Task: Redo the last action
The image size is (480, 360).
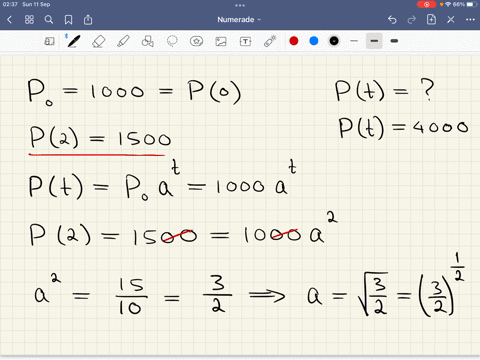Action: pyautogui.click(x=412, y=20)
